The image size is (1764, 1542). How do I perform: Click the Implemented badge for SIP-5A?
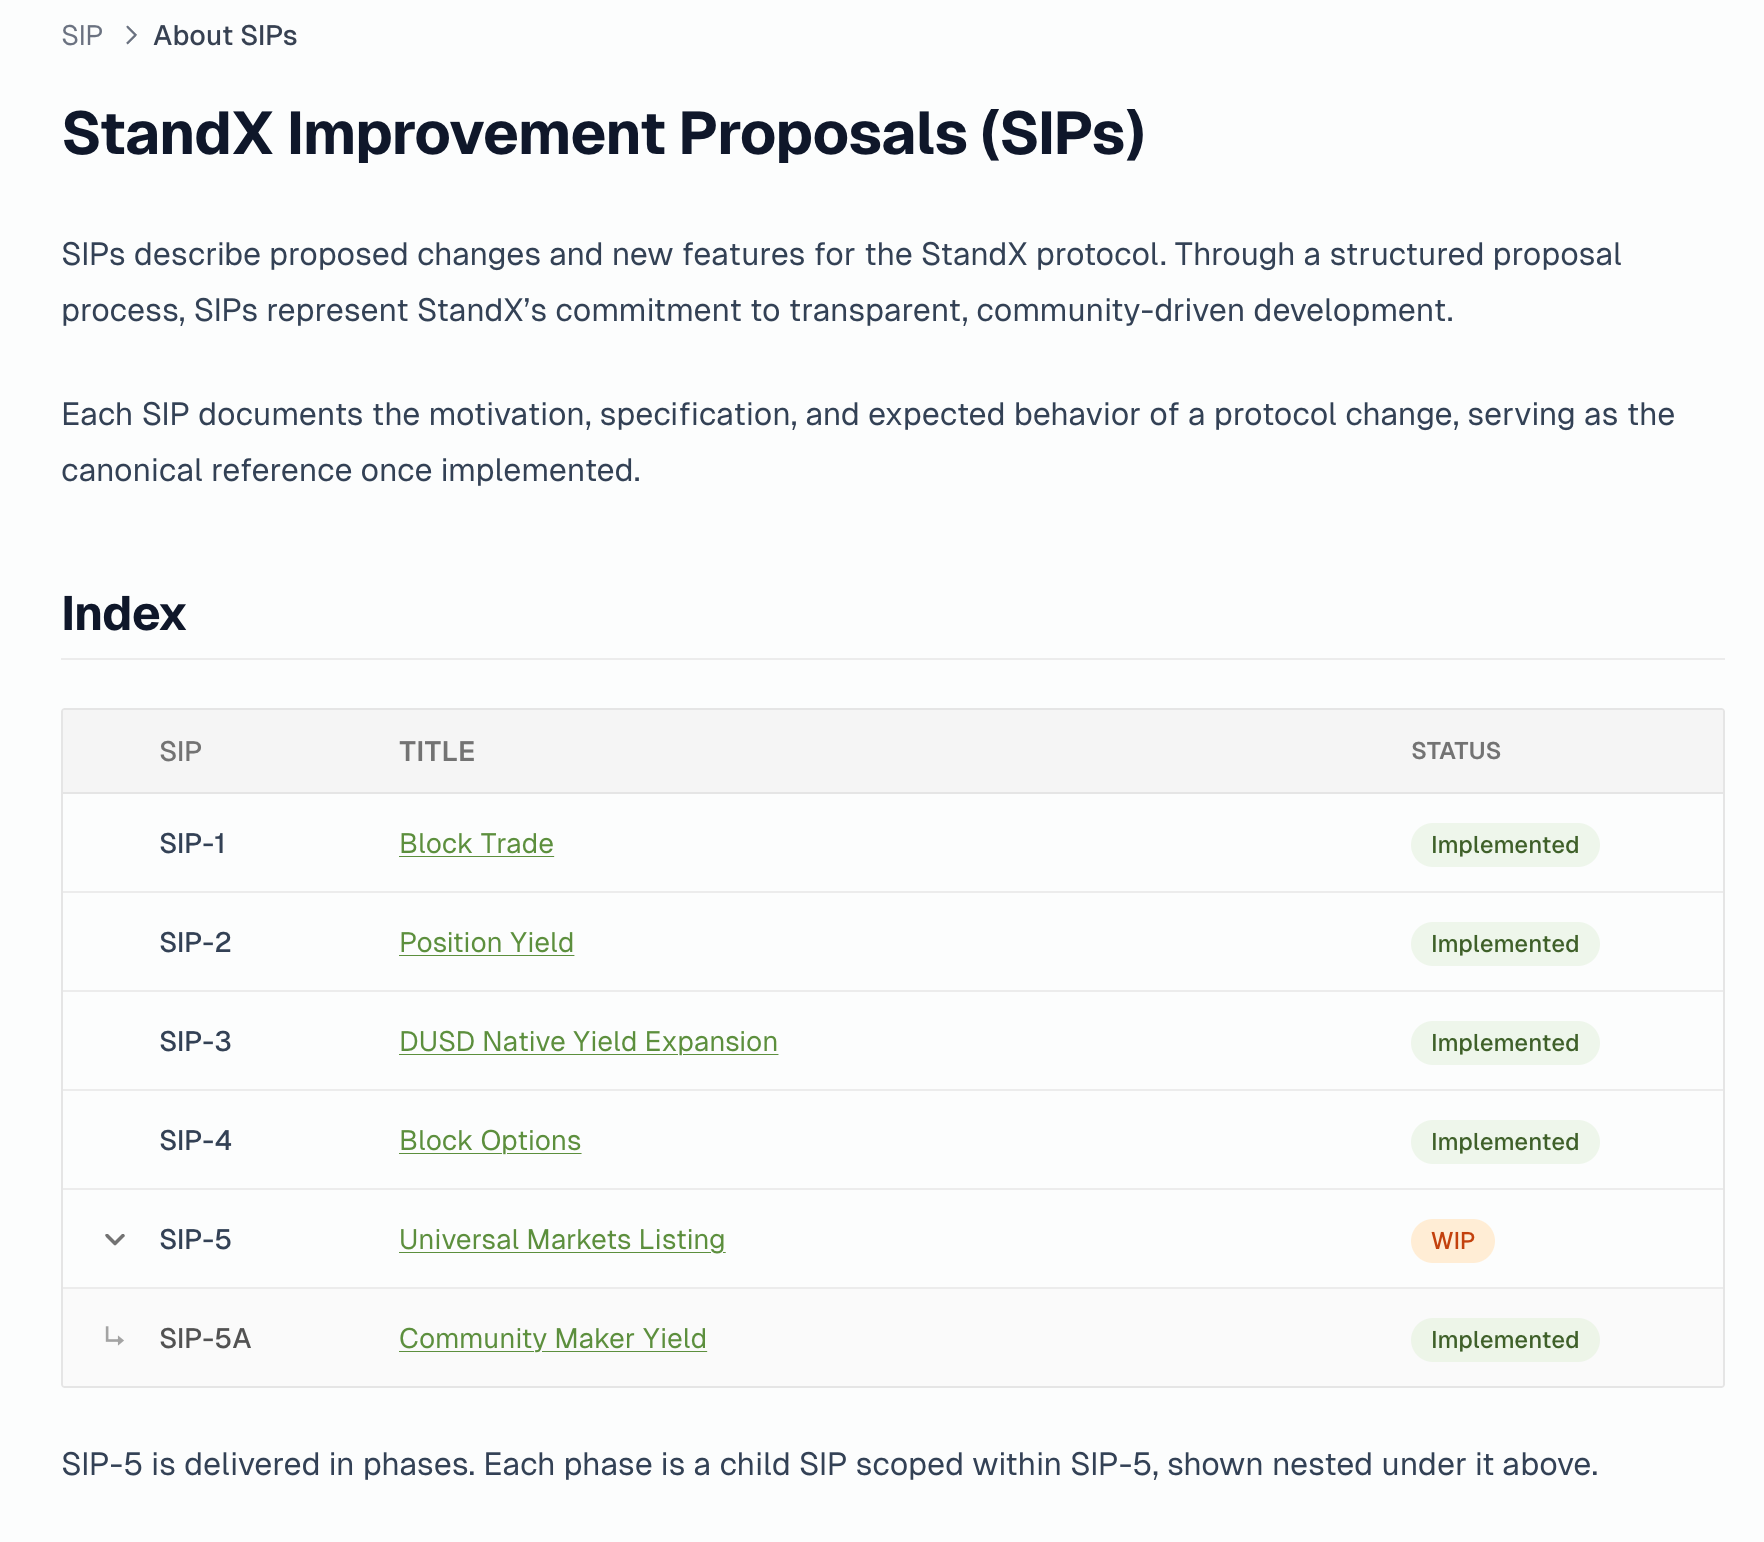click(x=1505, y=1340)
